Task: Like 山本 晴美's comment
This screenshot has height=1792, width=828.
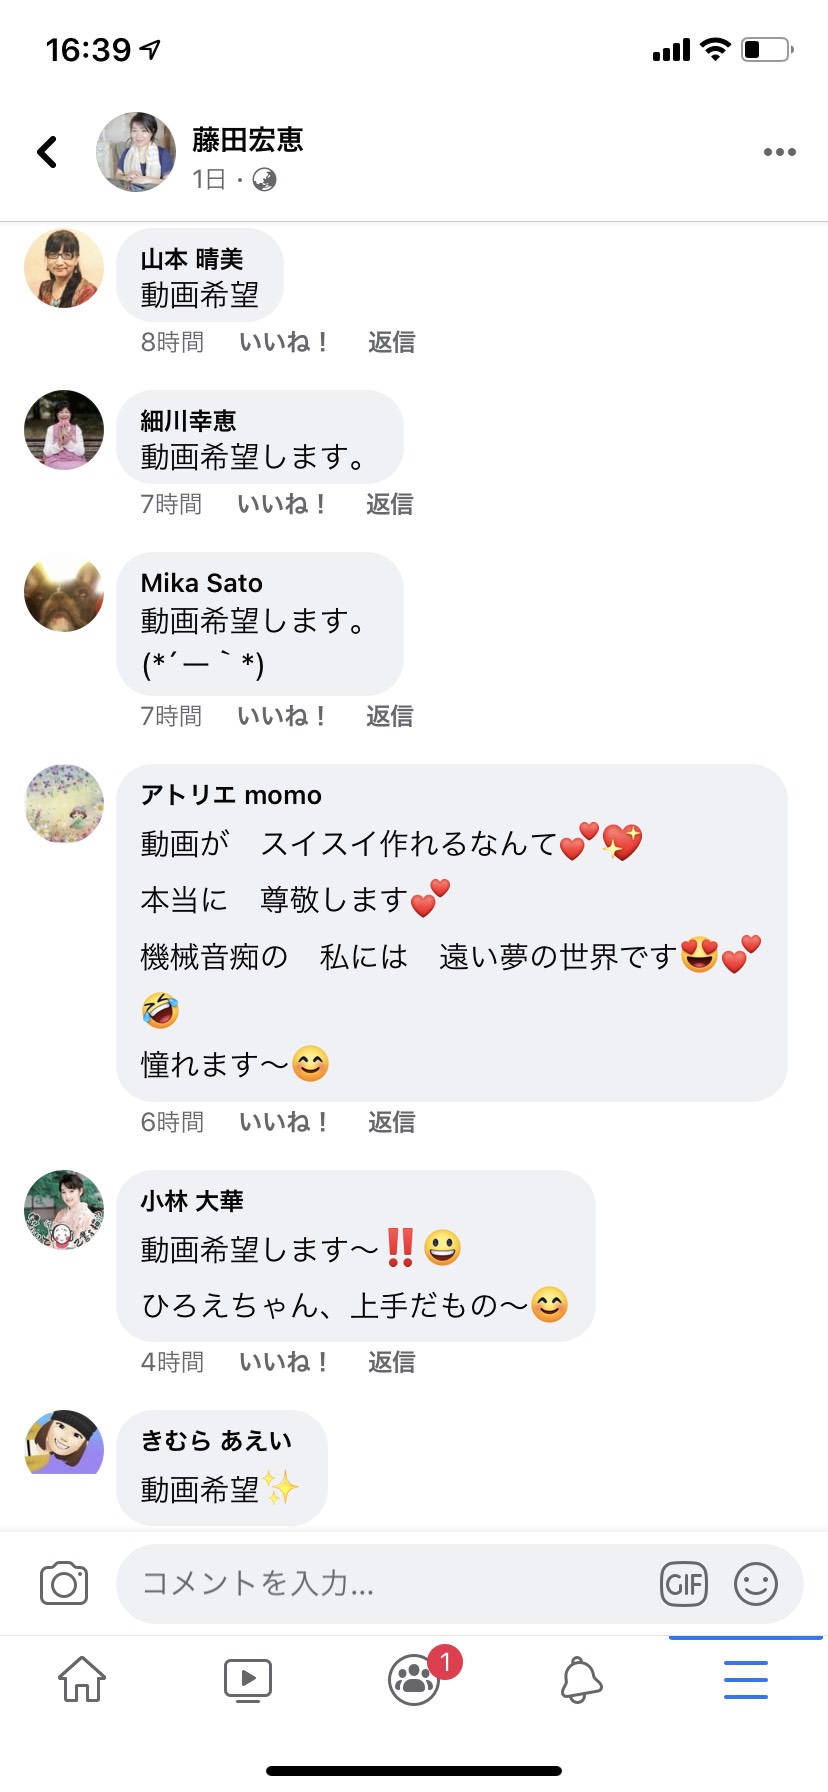Action: tap(284, 342)
